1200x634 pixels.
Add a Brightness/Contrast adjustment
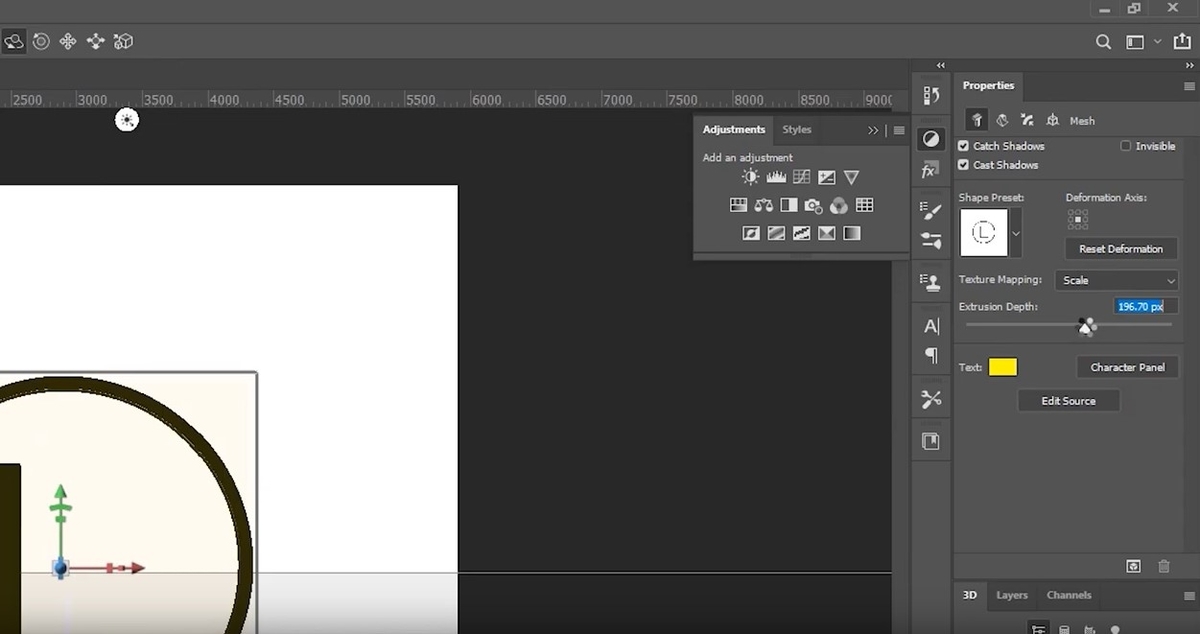[751, 177]
